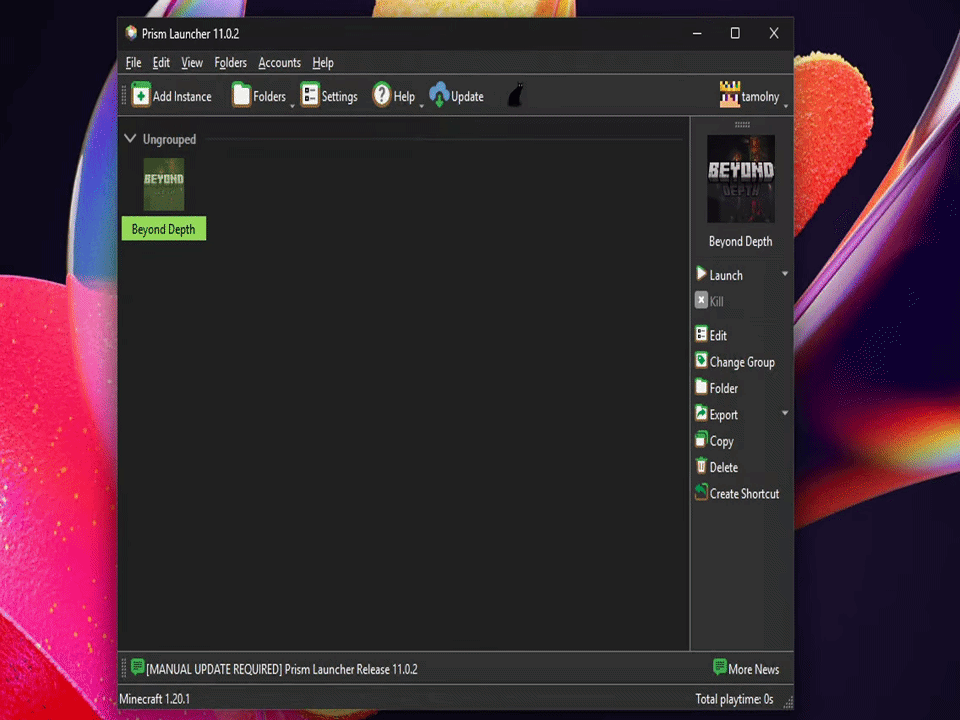
Task: Click the highlighted Beyond Depth instance label
Action: pyautogui.click(x=163, y=229)
